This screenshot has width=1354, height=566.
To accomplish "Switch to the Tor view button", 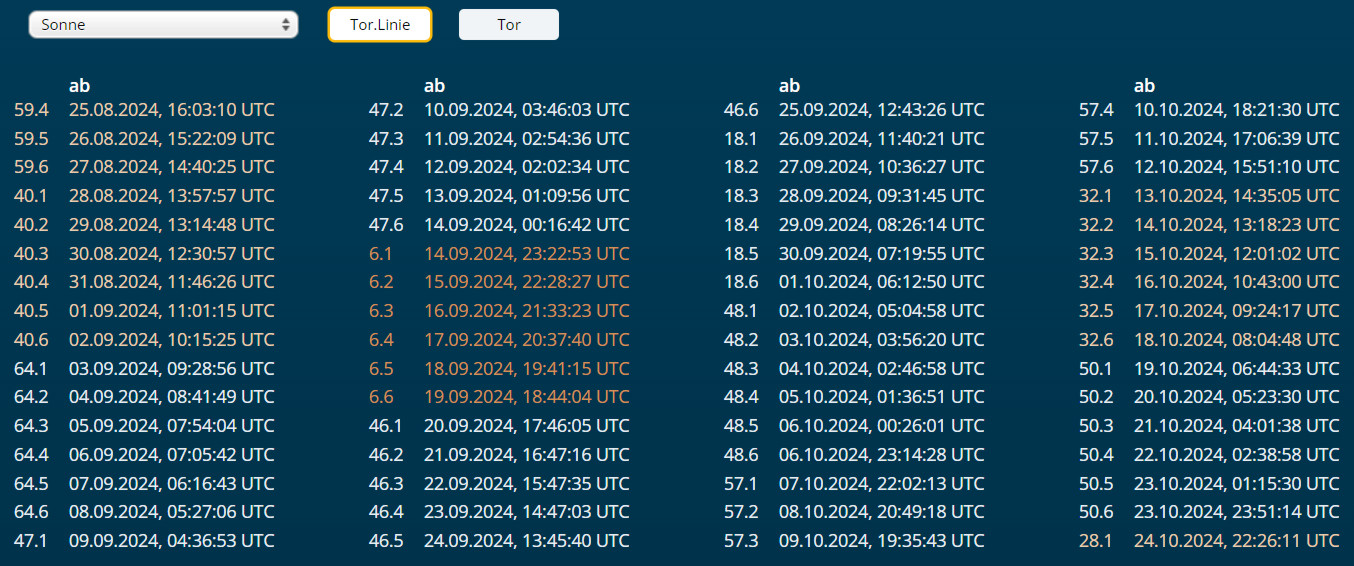I will pyautogui.click(x=508, y=25).
